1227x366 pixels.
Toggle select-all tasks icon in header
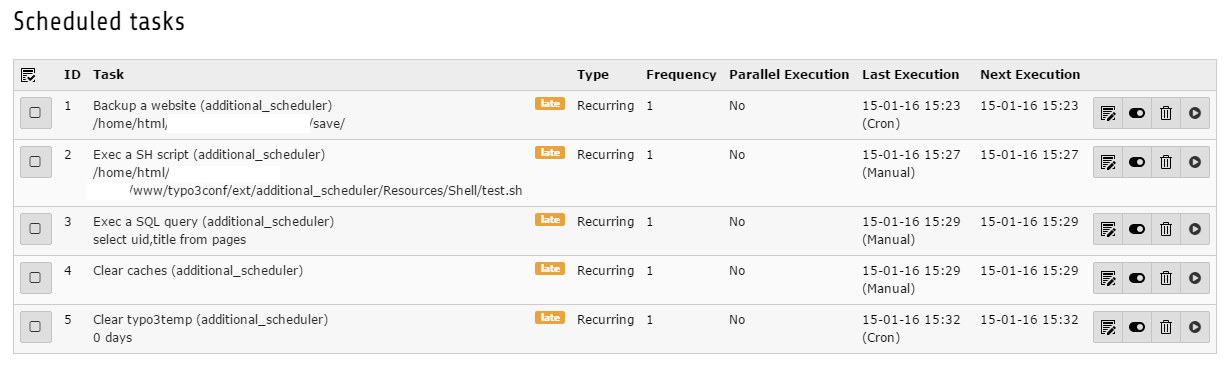[x=28, y=75]
